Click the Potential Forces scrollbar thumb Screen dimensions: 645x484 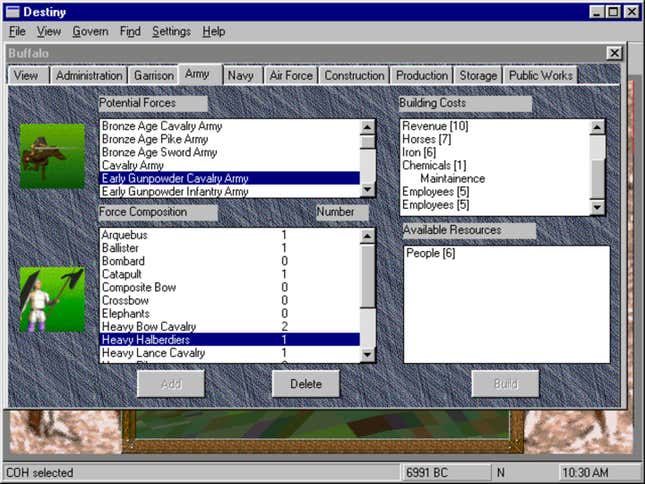[x=367, y=141]
